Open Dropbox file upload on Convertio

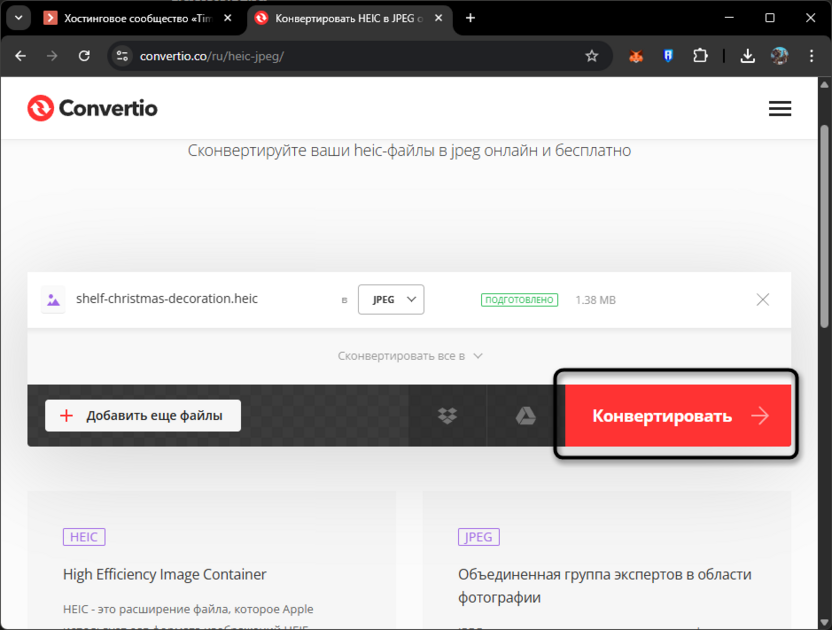[447, 415]
